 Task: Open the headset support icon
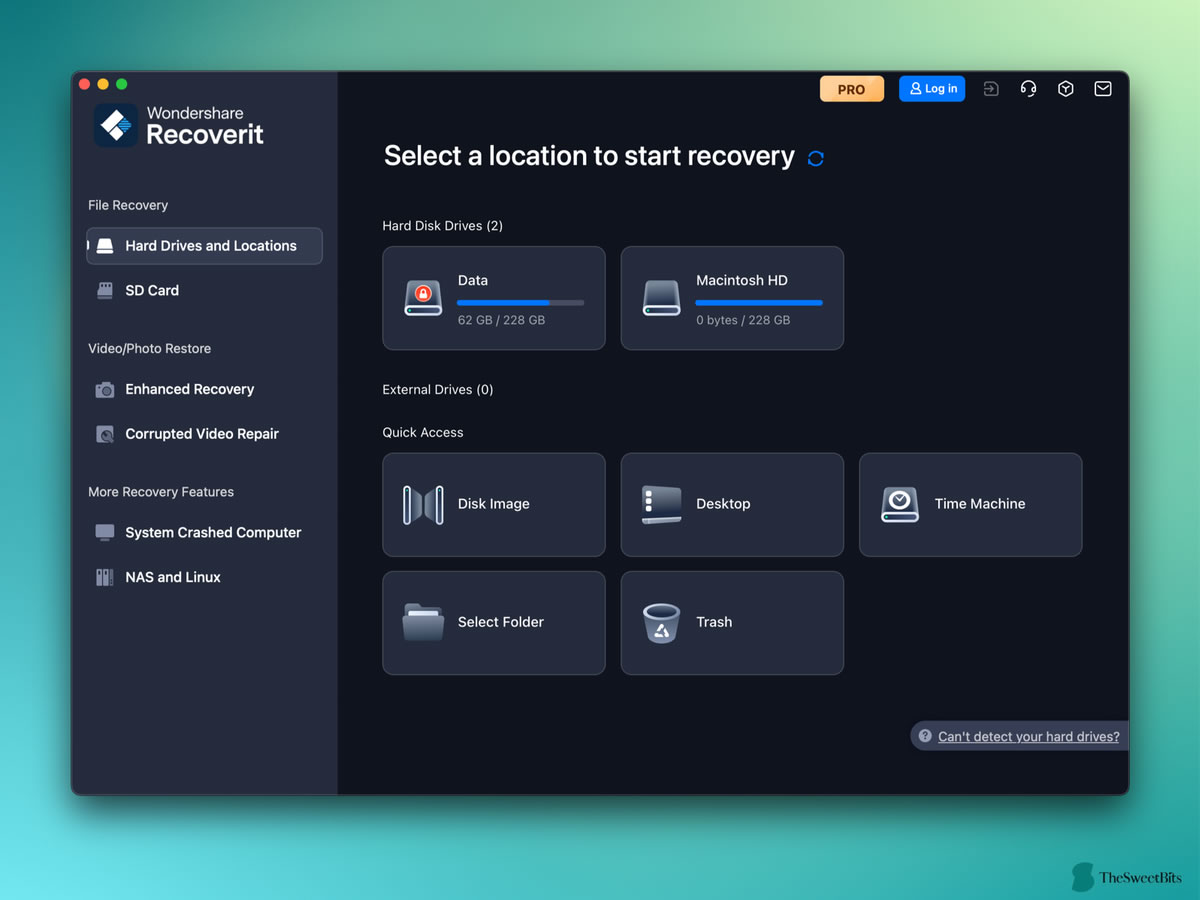tap(1028, 89)
